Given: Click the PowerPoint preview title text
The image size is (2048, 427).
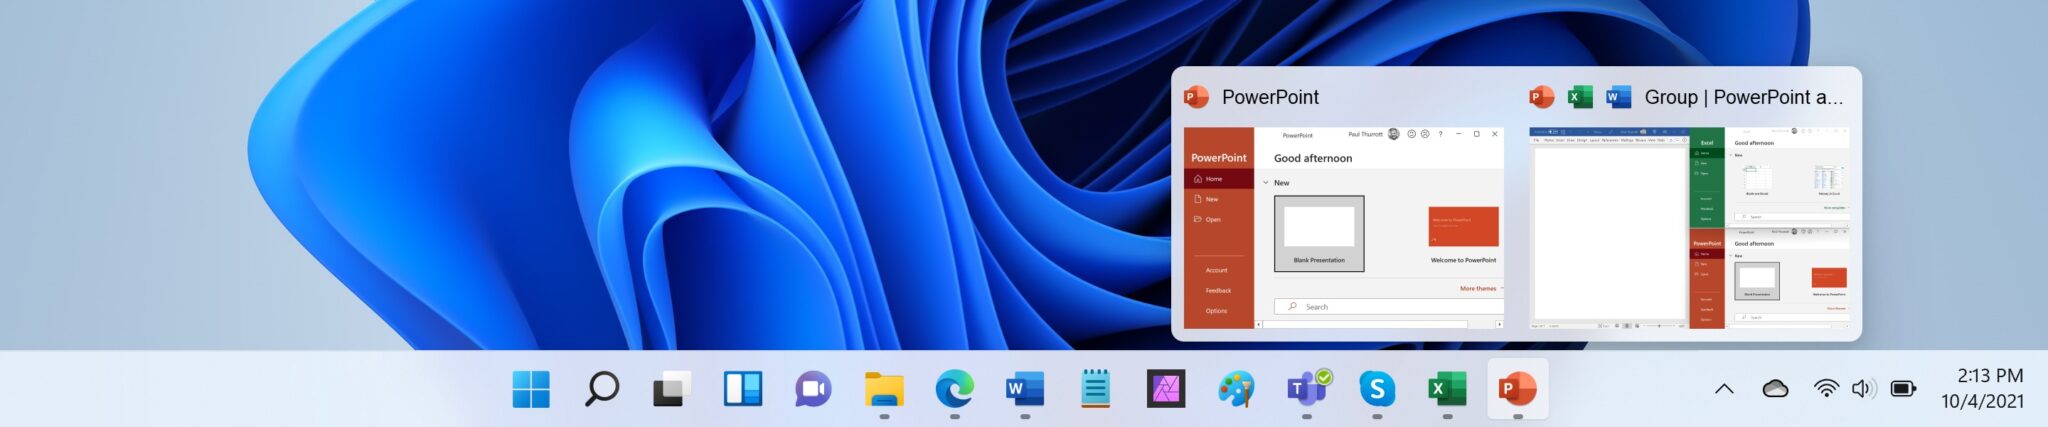Looking at the screenshot, I should (1270, 97).
